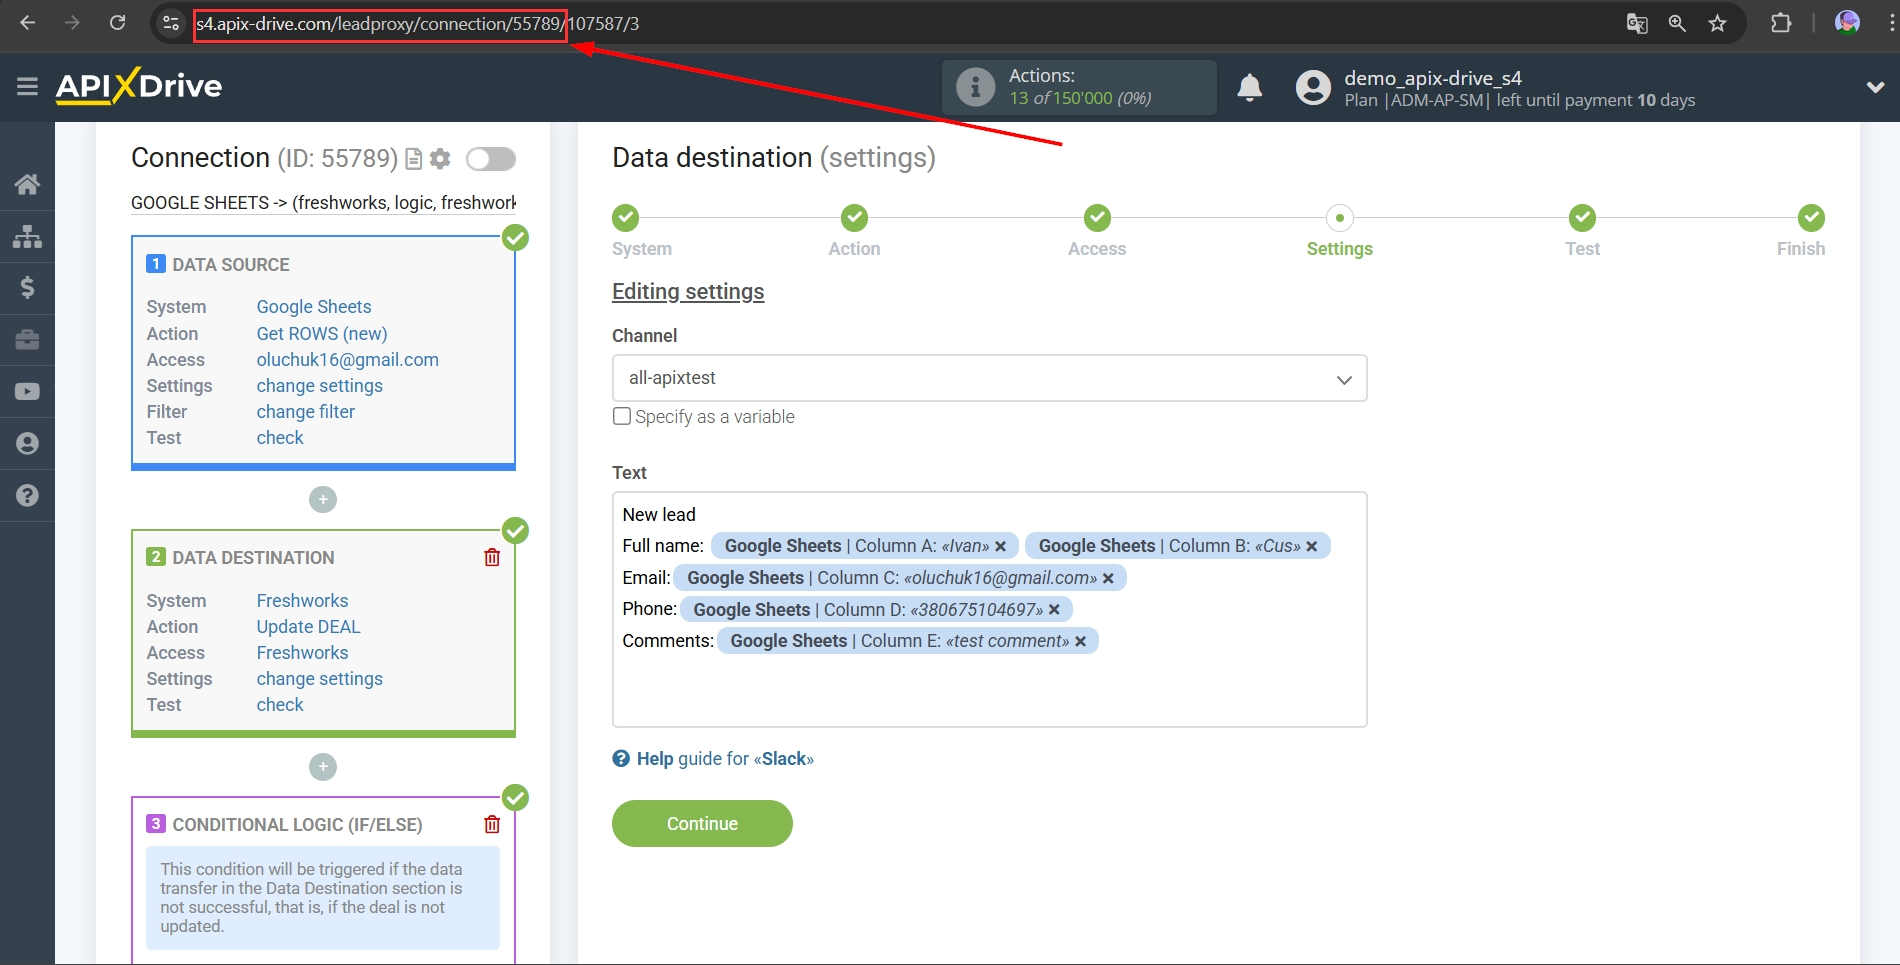This screenshot has width=1900, height=965.
Task: Expand the account menu chevron
Action: tap(1875, 88)
